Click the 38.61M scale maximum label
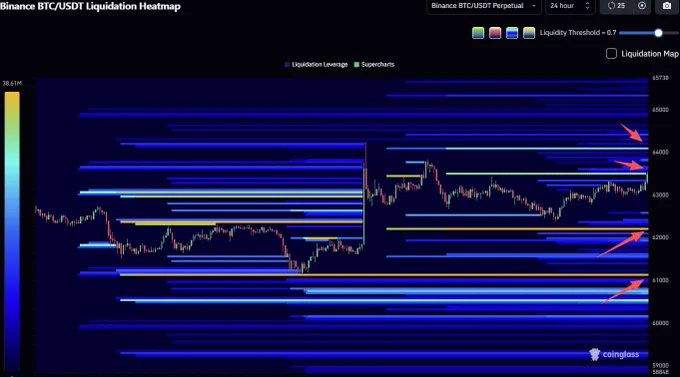 pos(12,83)
